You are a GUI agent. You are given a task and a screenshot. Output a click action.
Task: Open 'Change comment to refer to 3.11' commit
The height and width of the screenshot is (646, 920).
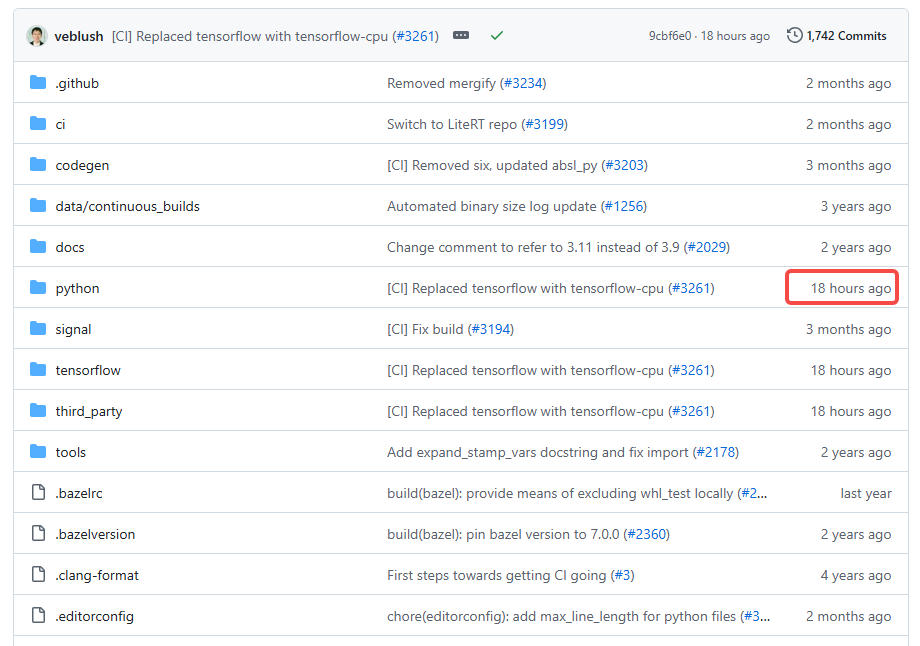pos(533,248)
